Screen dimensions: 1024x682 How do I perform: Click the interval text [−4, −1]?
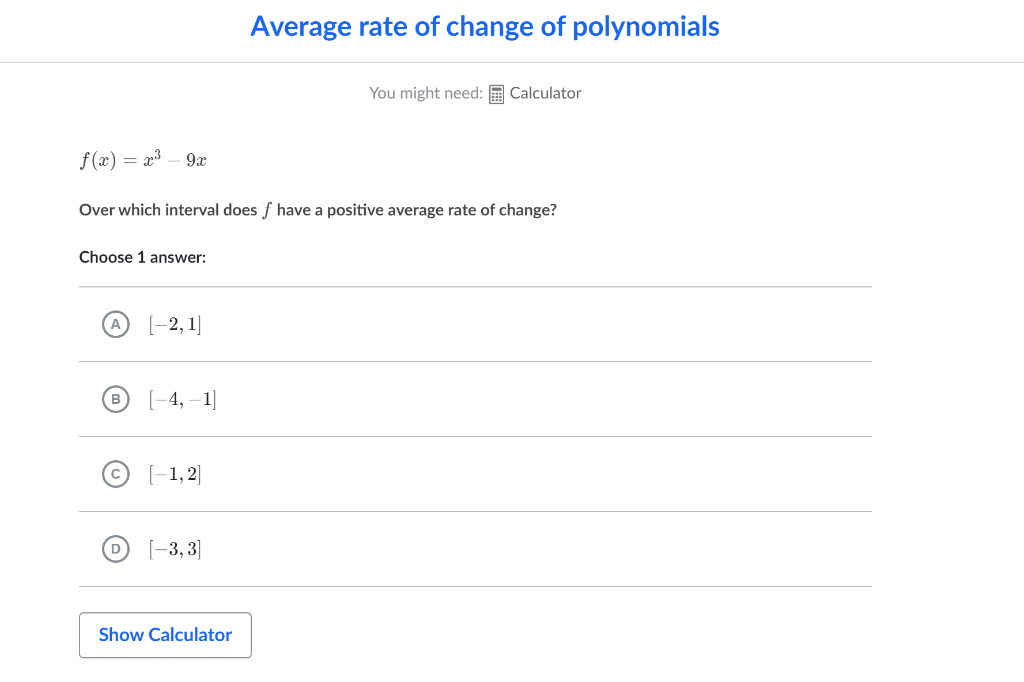click(182, 399)
